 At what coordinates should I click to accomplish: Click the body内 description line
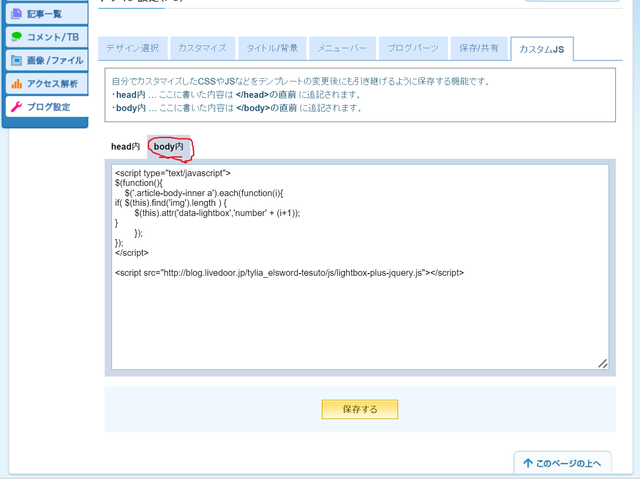237,108
